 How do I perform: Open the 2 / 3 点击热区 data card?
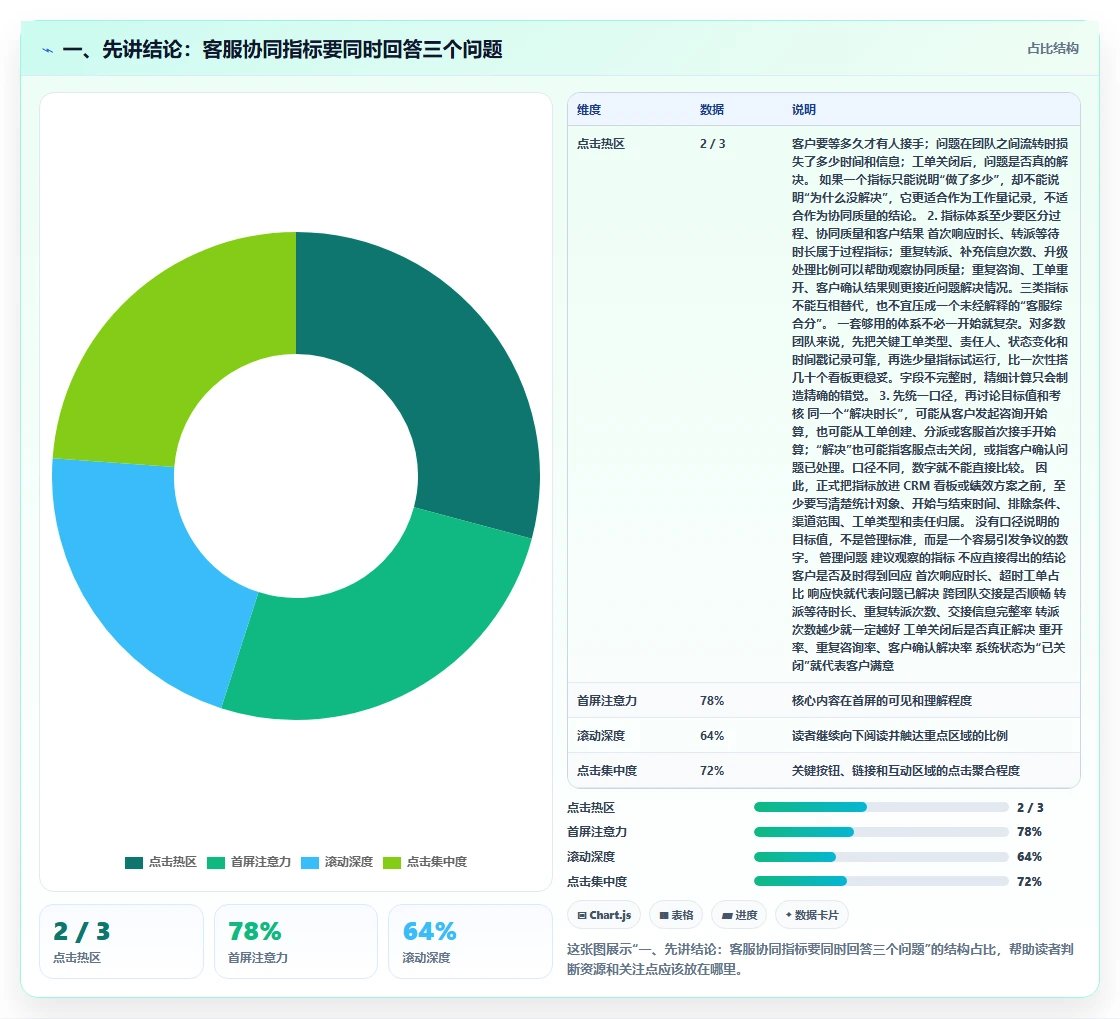121,942
